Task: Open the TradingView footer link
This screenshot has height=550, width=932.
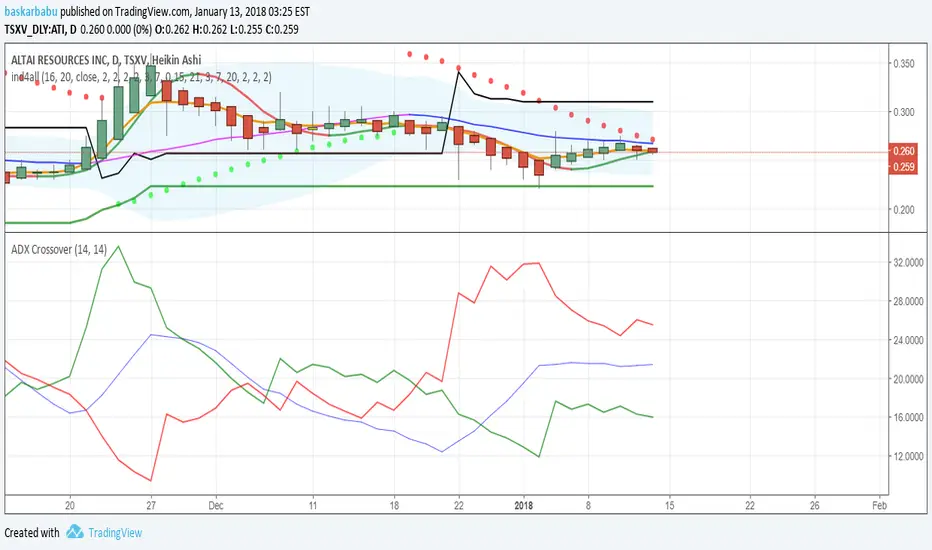Action: (x=115, y=533)
